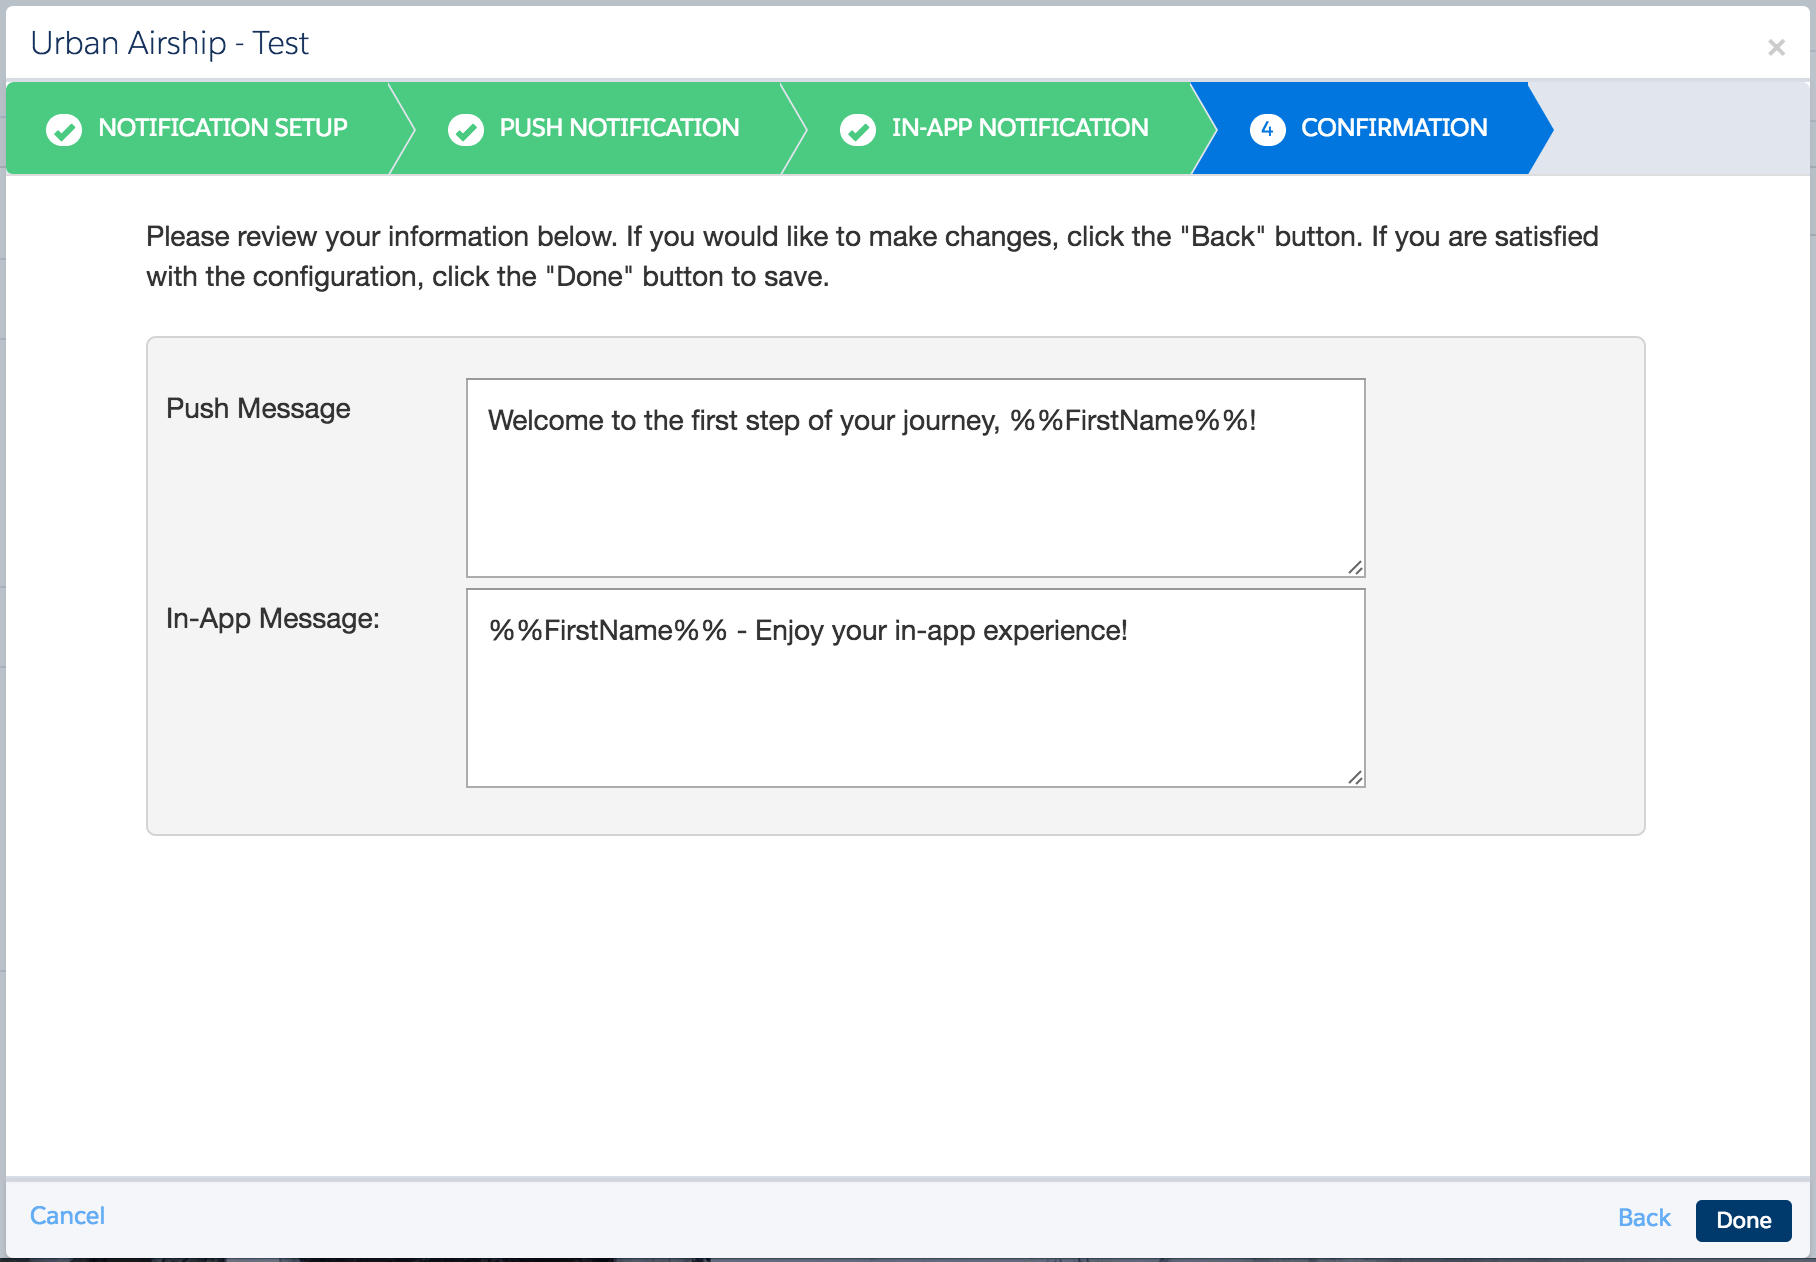Click the Done button to save
This screenshot has height=1262, width=1816.
pyautogui.click(x=1743, y=1220)
